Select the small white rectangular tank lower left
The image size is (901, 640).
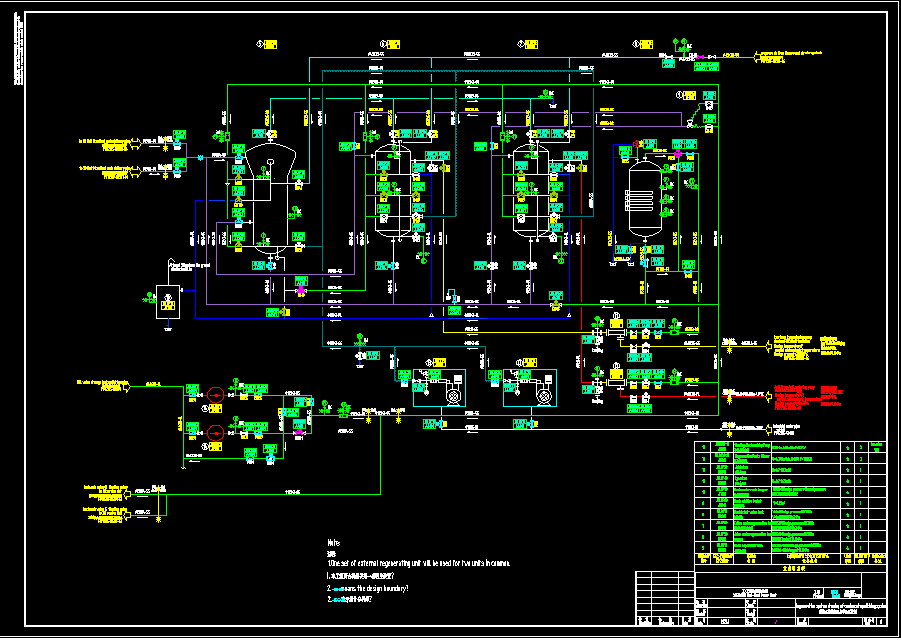click(168, 302)
